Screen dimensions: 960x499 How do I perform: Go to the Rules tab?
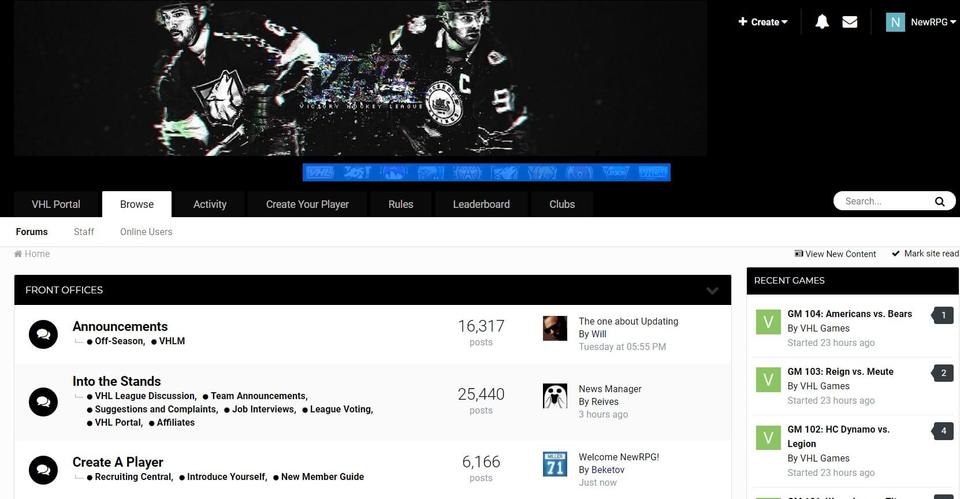coord(400,204)
